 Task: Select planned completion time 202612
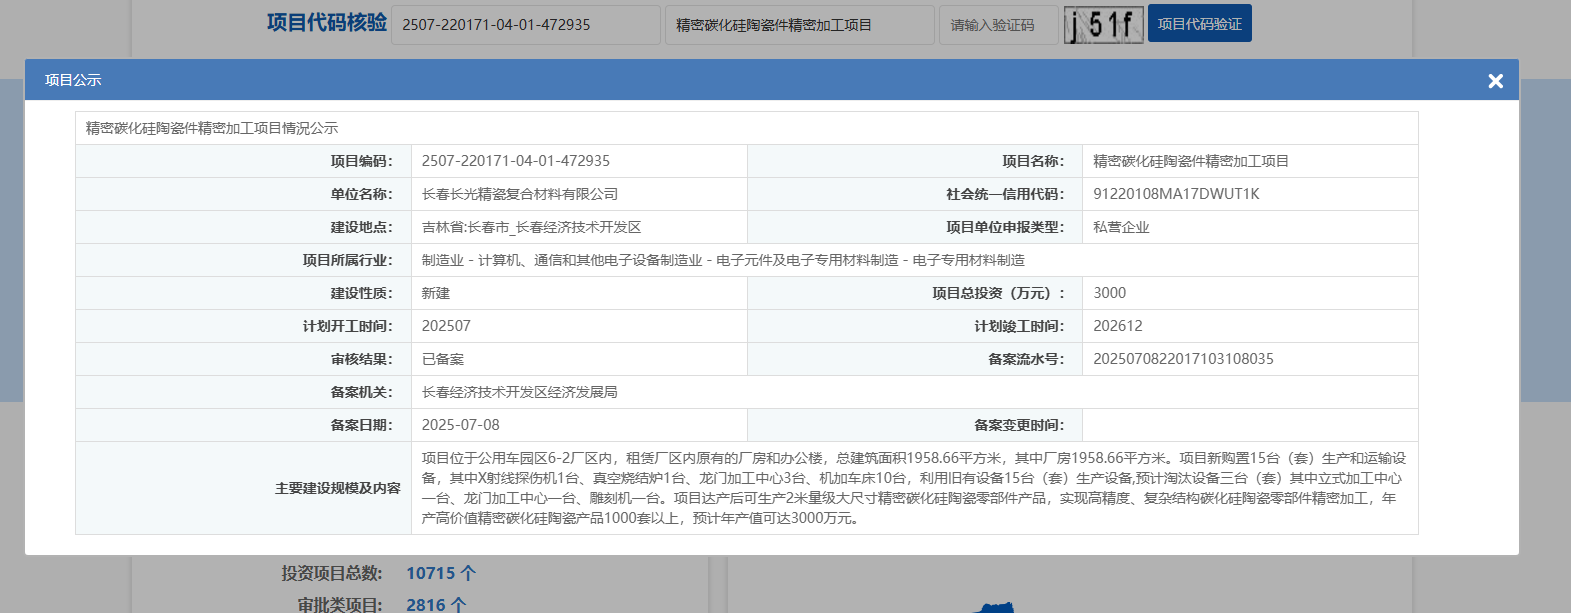point(1118,326)
